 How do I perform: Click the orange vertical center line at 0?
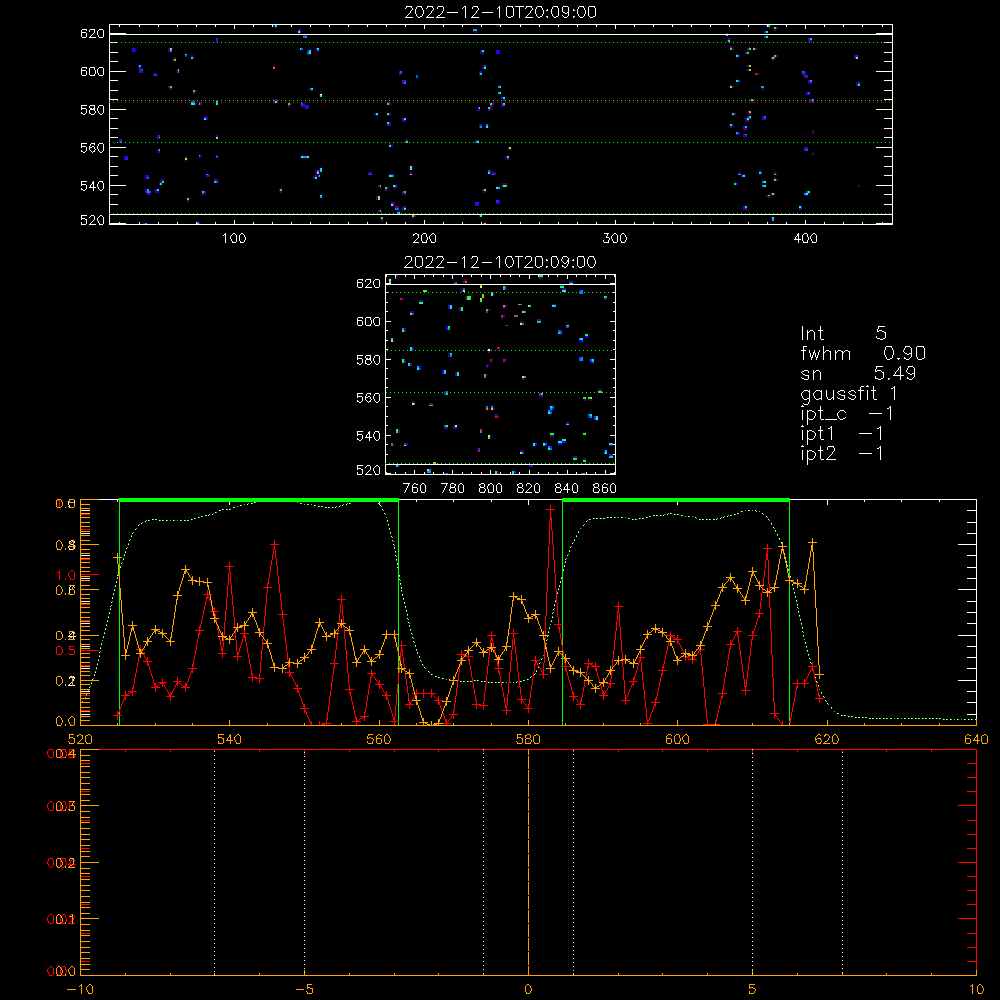(528, 862)
